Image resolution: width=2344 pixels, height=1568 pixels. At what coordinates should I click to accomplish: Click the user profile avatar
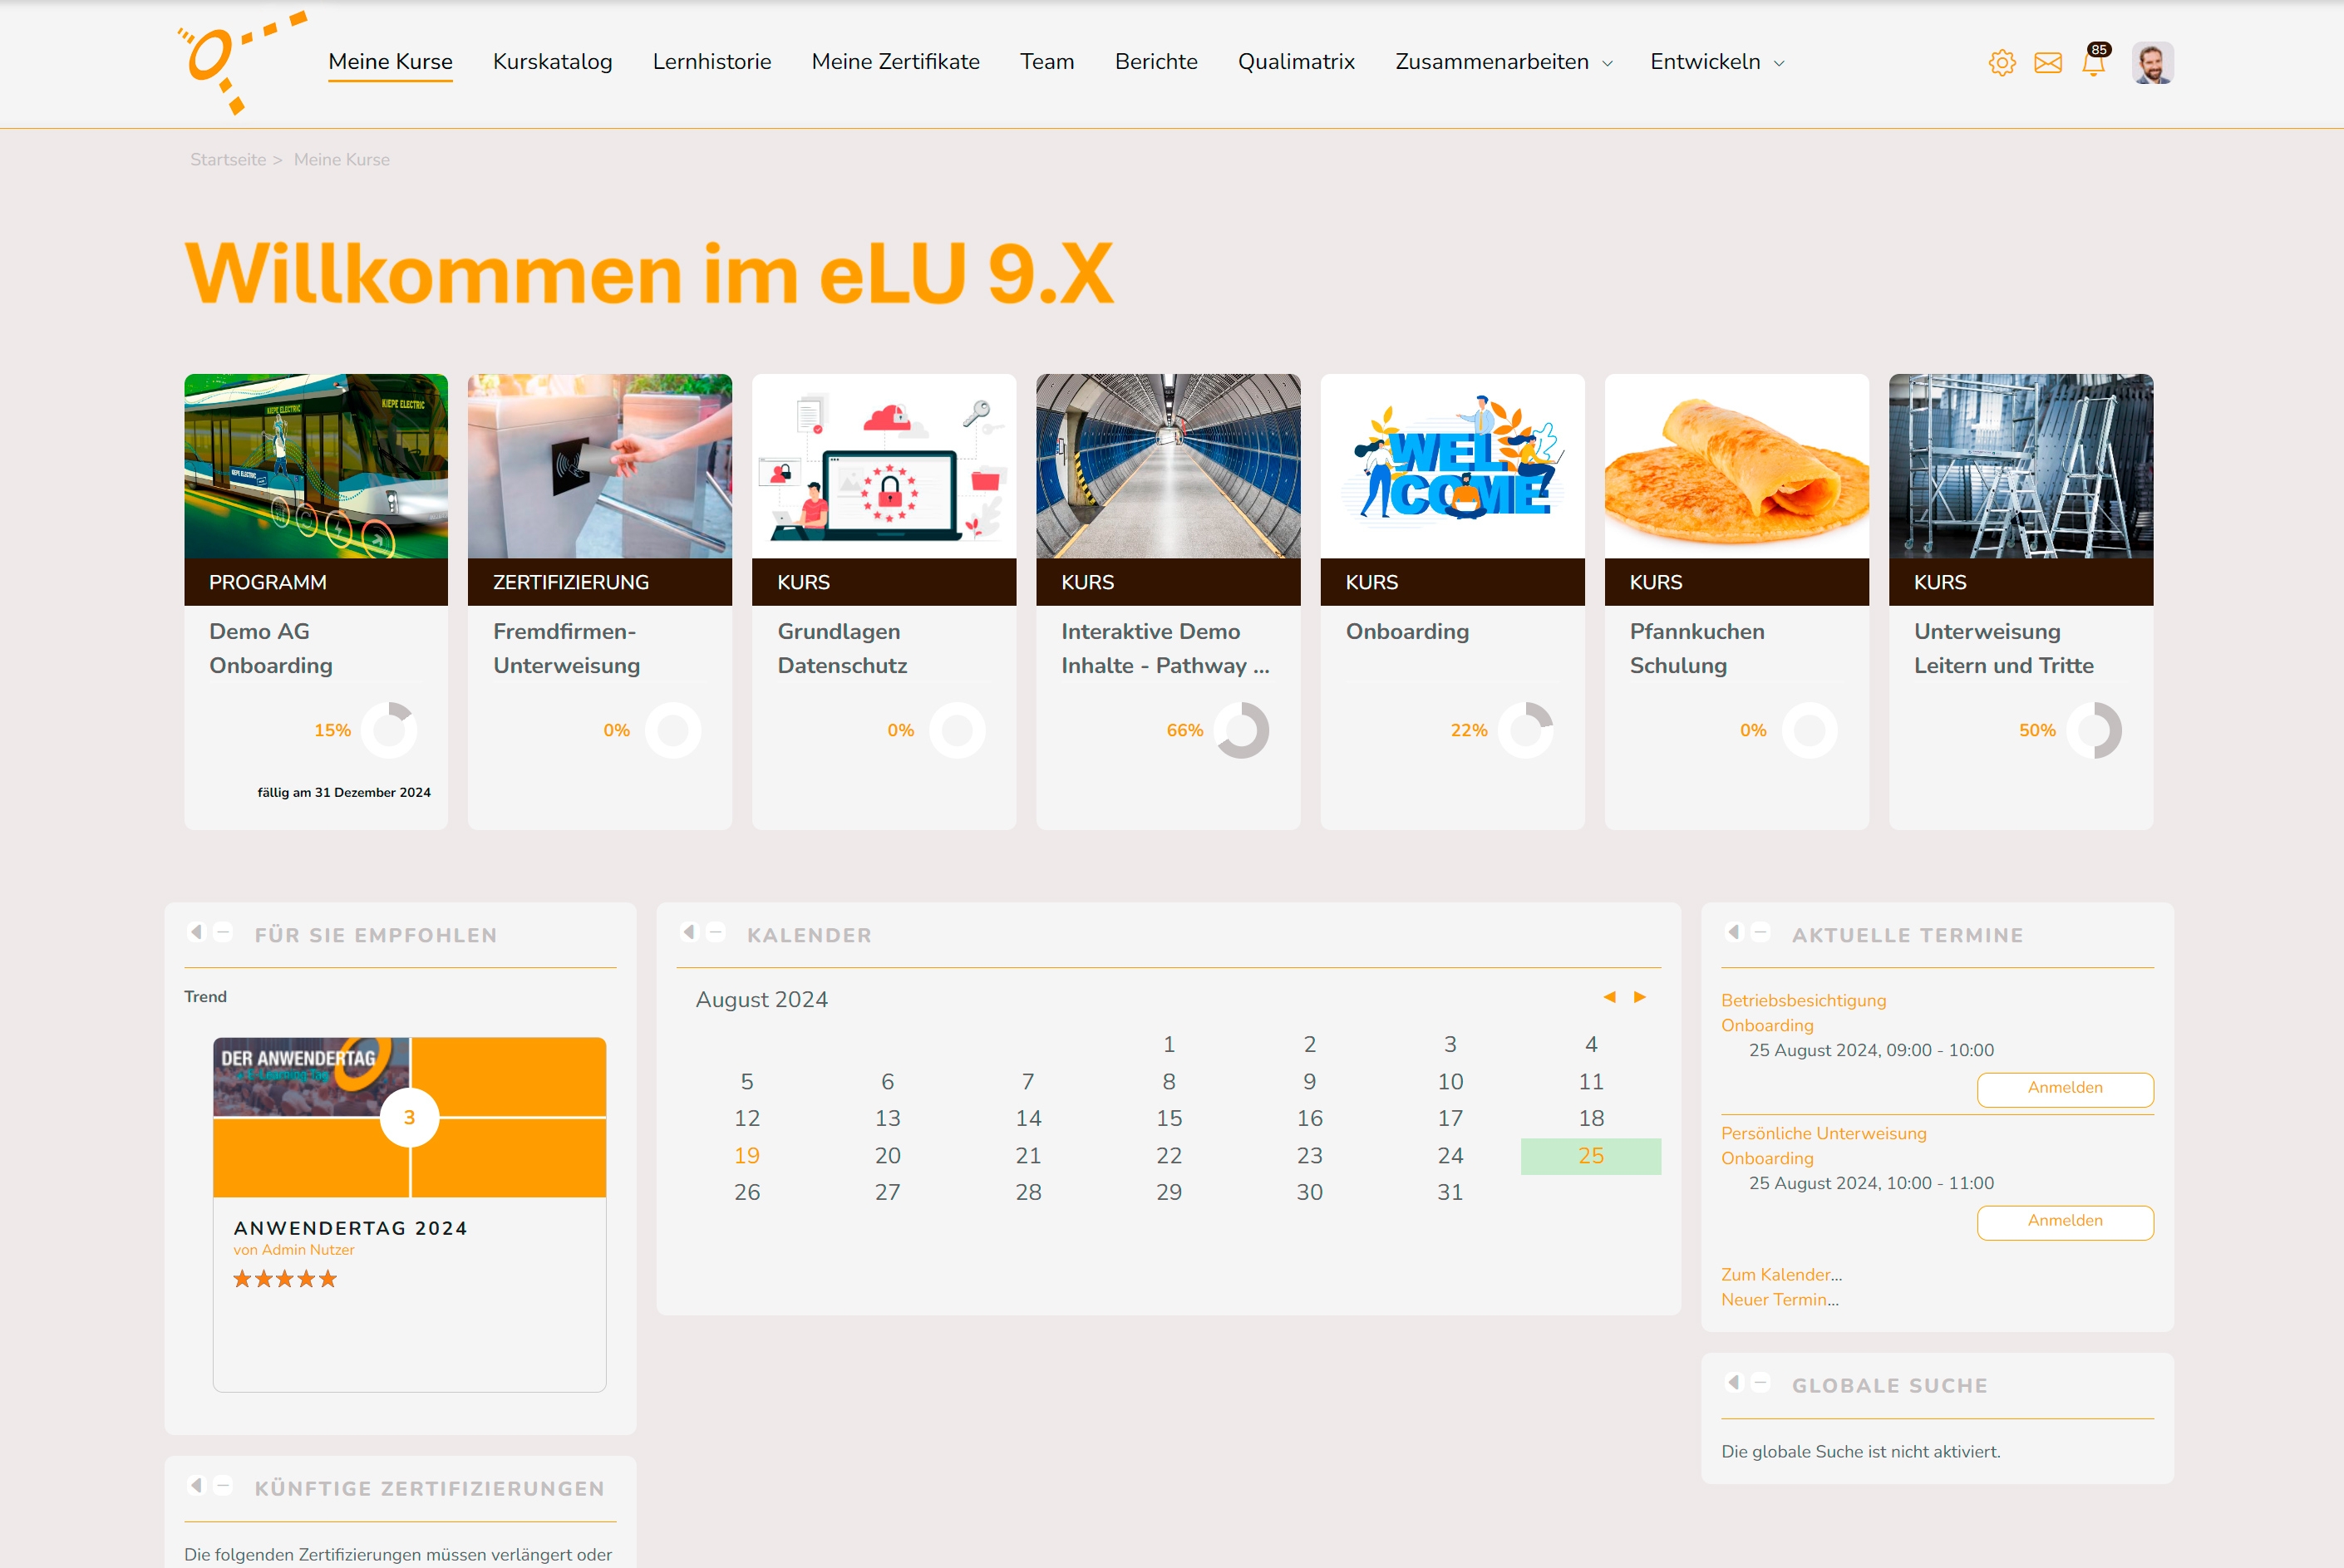tap(2152, 63)
